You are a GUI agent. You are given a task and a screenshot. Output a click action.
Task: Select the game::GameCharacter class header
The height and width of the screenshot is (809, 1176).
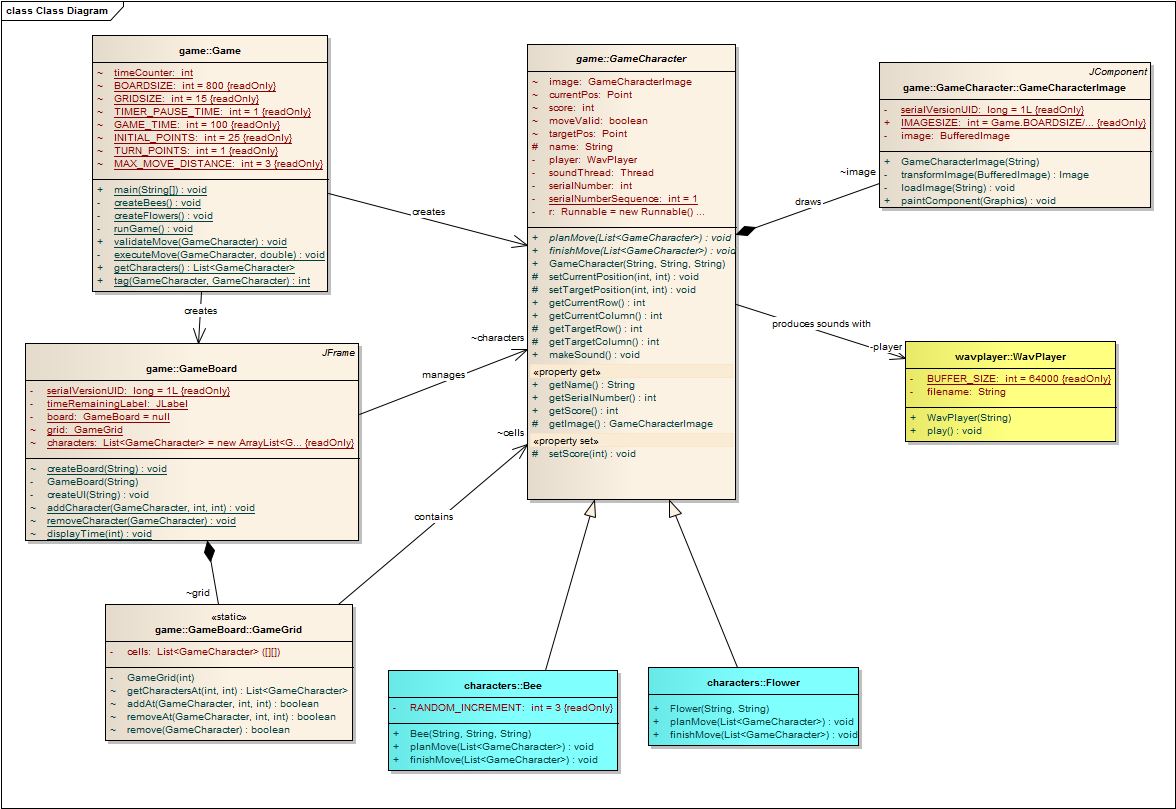coord(631,59)
